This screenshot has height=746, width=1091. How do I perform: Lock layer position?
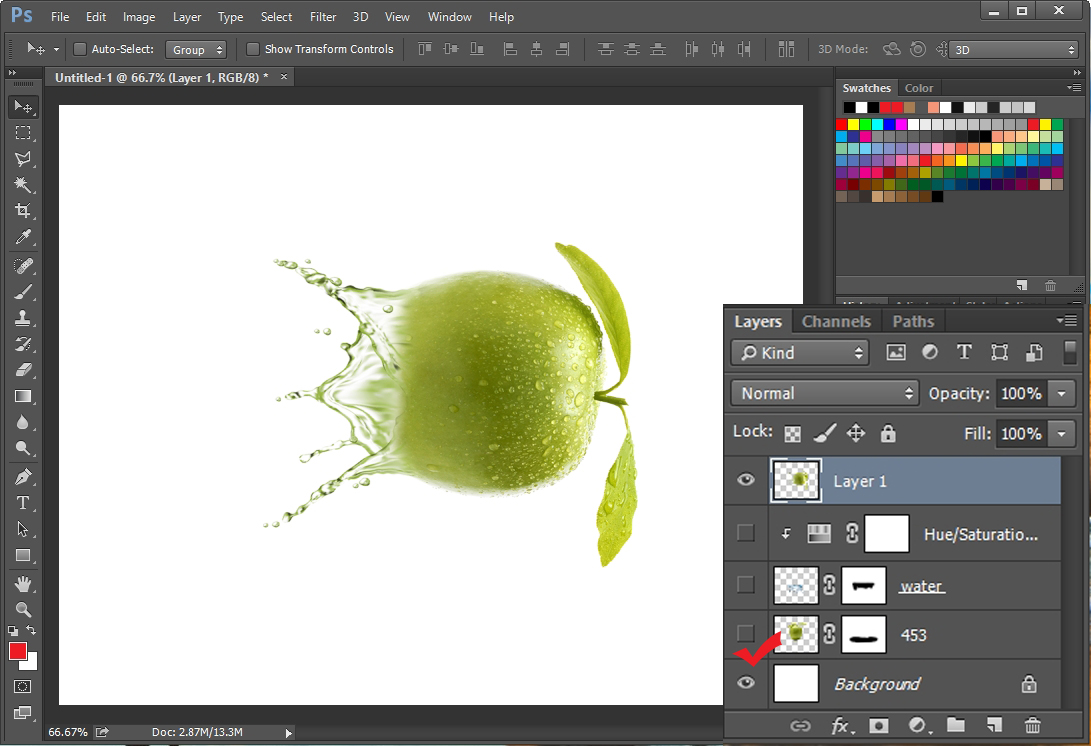pyautogui.click(x=856, y=434)
